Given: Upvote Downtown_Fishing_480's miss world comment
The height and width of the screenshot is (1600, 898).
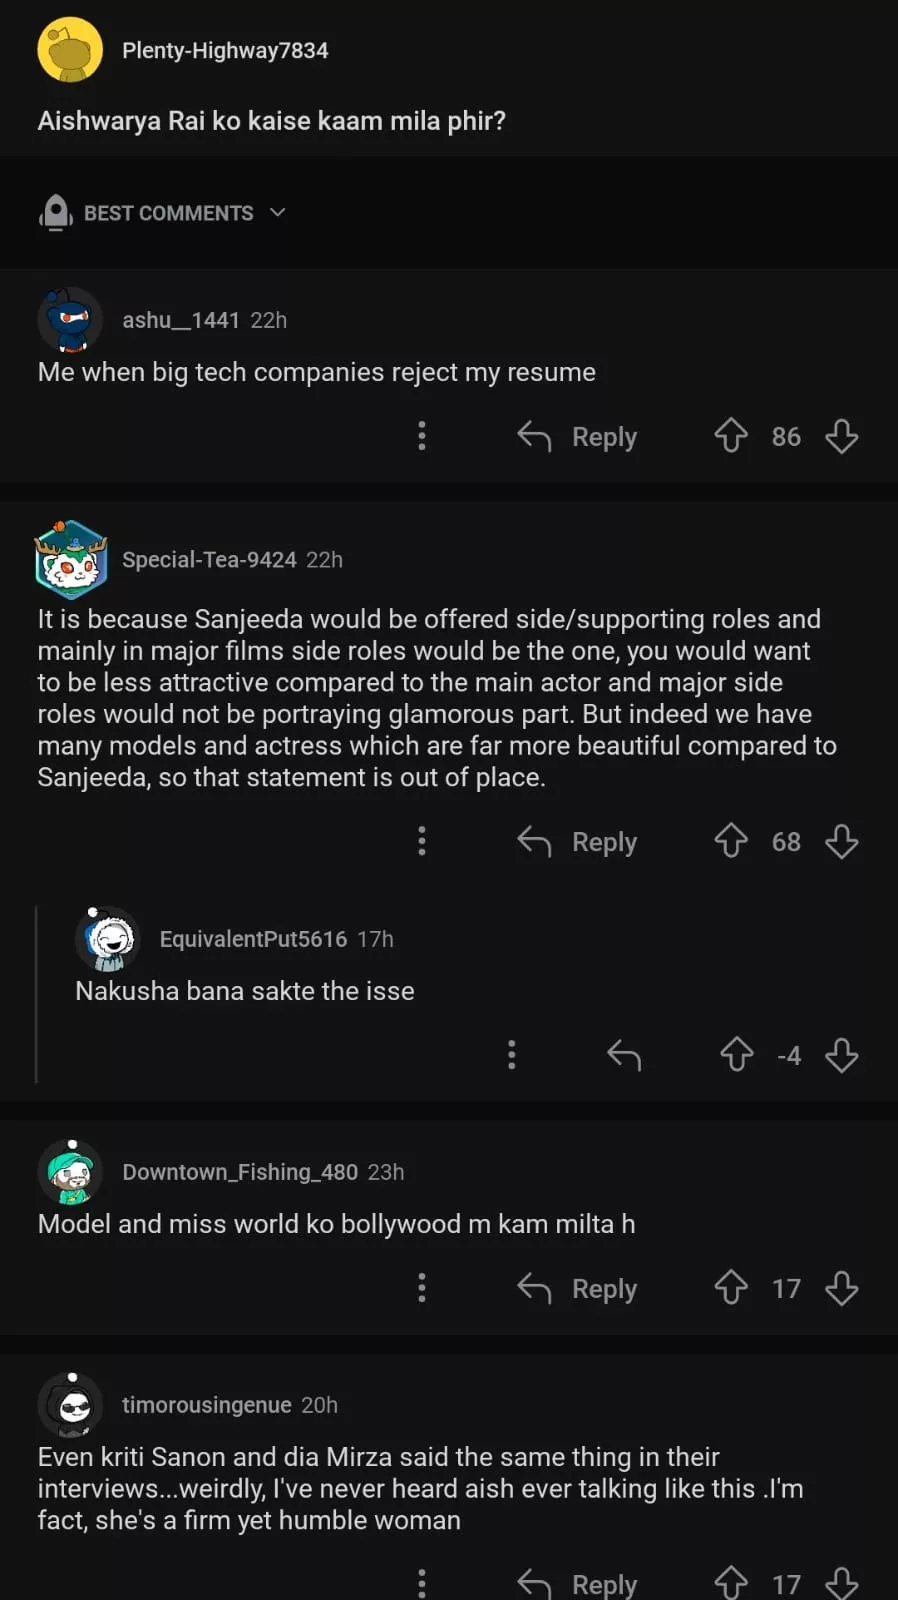Looking at the screenshot, I should pyautogui.click(x=731, y=1288).
